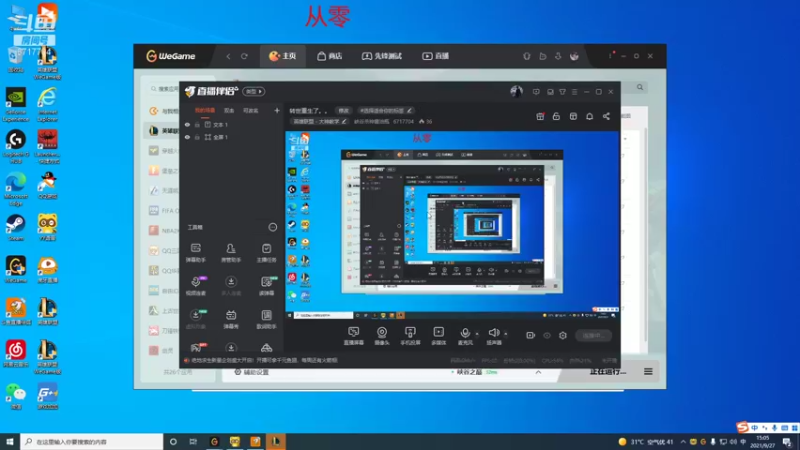
Task: Toggle lock on 全屏 1 source
Action: coord(197,137)
